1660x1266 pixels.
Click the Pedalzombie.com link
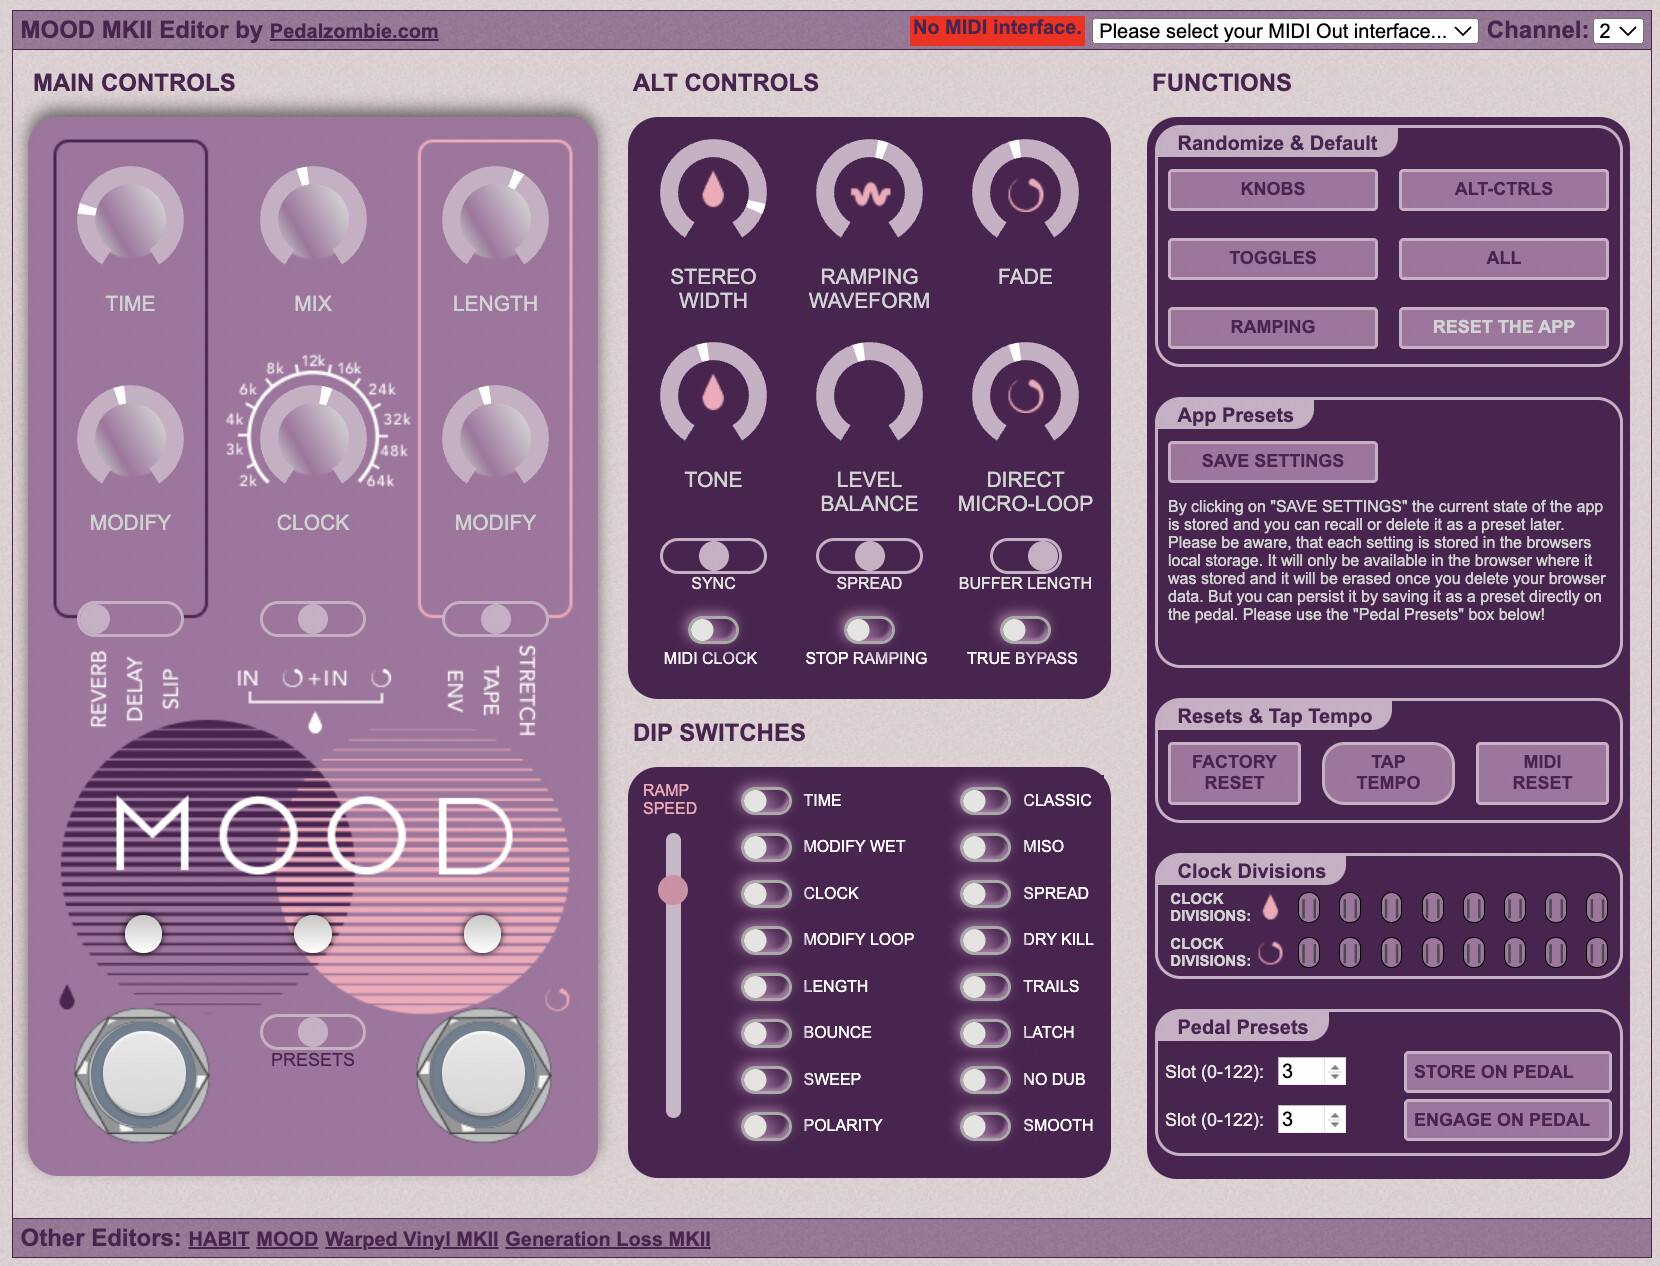click(x=354, y=31)
